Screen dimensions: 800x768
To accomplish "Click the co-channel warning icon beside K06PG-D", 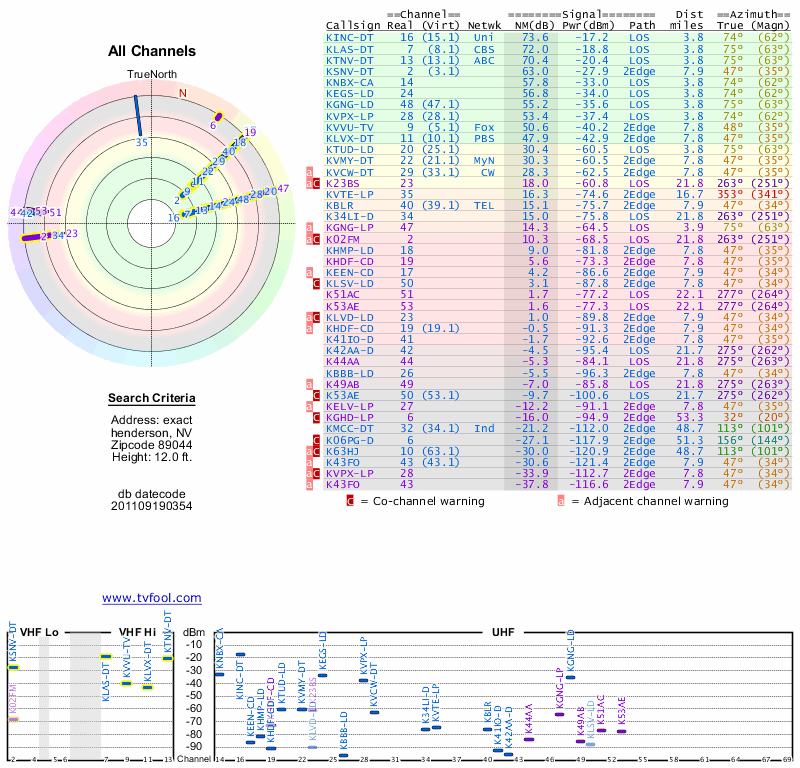I will (x=317, y=440).
